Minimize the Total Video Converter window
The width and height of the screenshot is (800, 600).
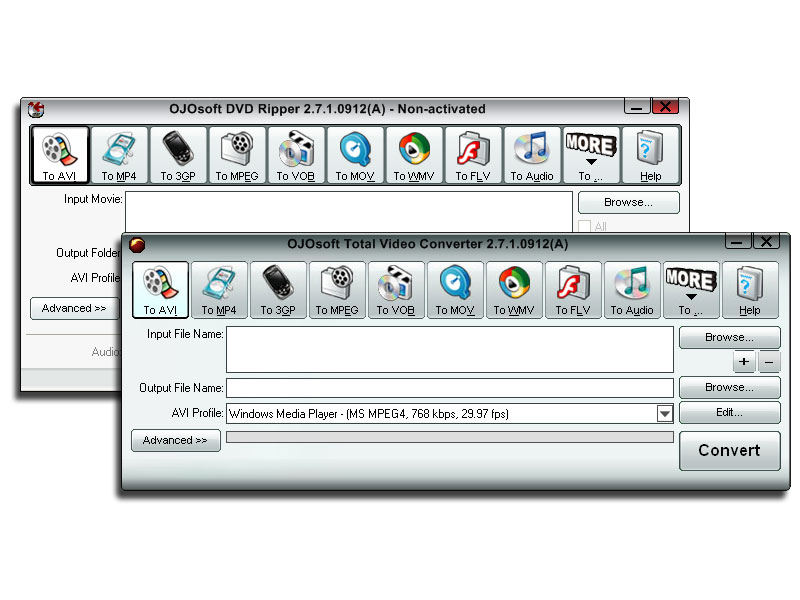pyautogui.click(x=738, y=241)
